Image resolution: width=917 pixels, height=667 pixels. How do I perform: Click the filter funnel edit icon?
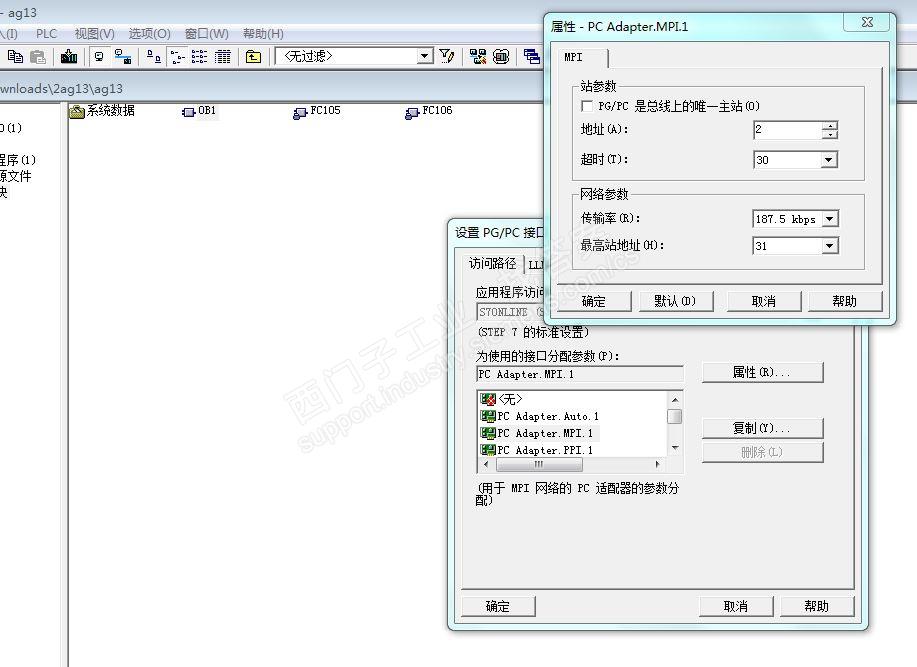pos(447,57)
